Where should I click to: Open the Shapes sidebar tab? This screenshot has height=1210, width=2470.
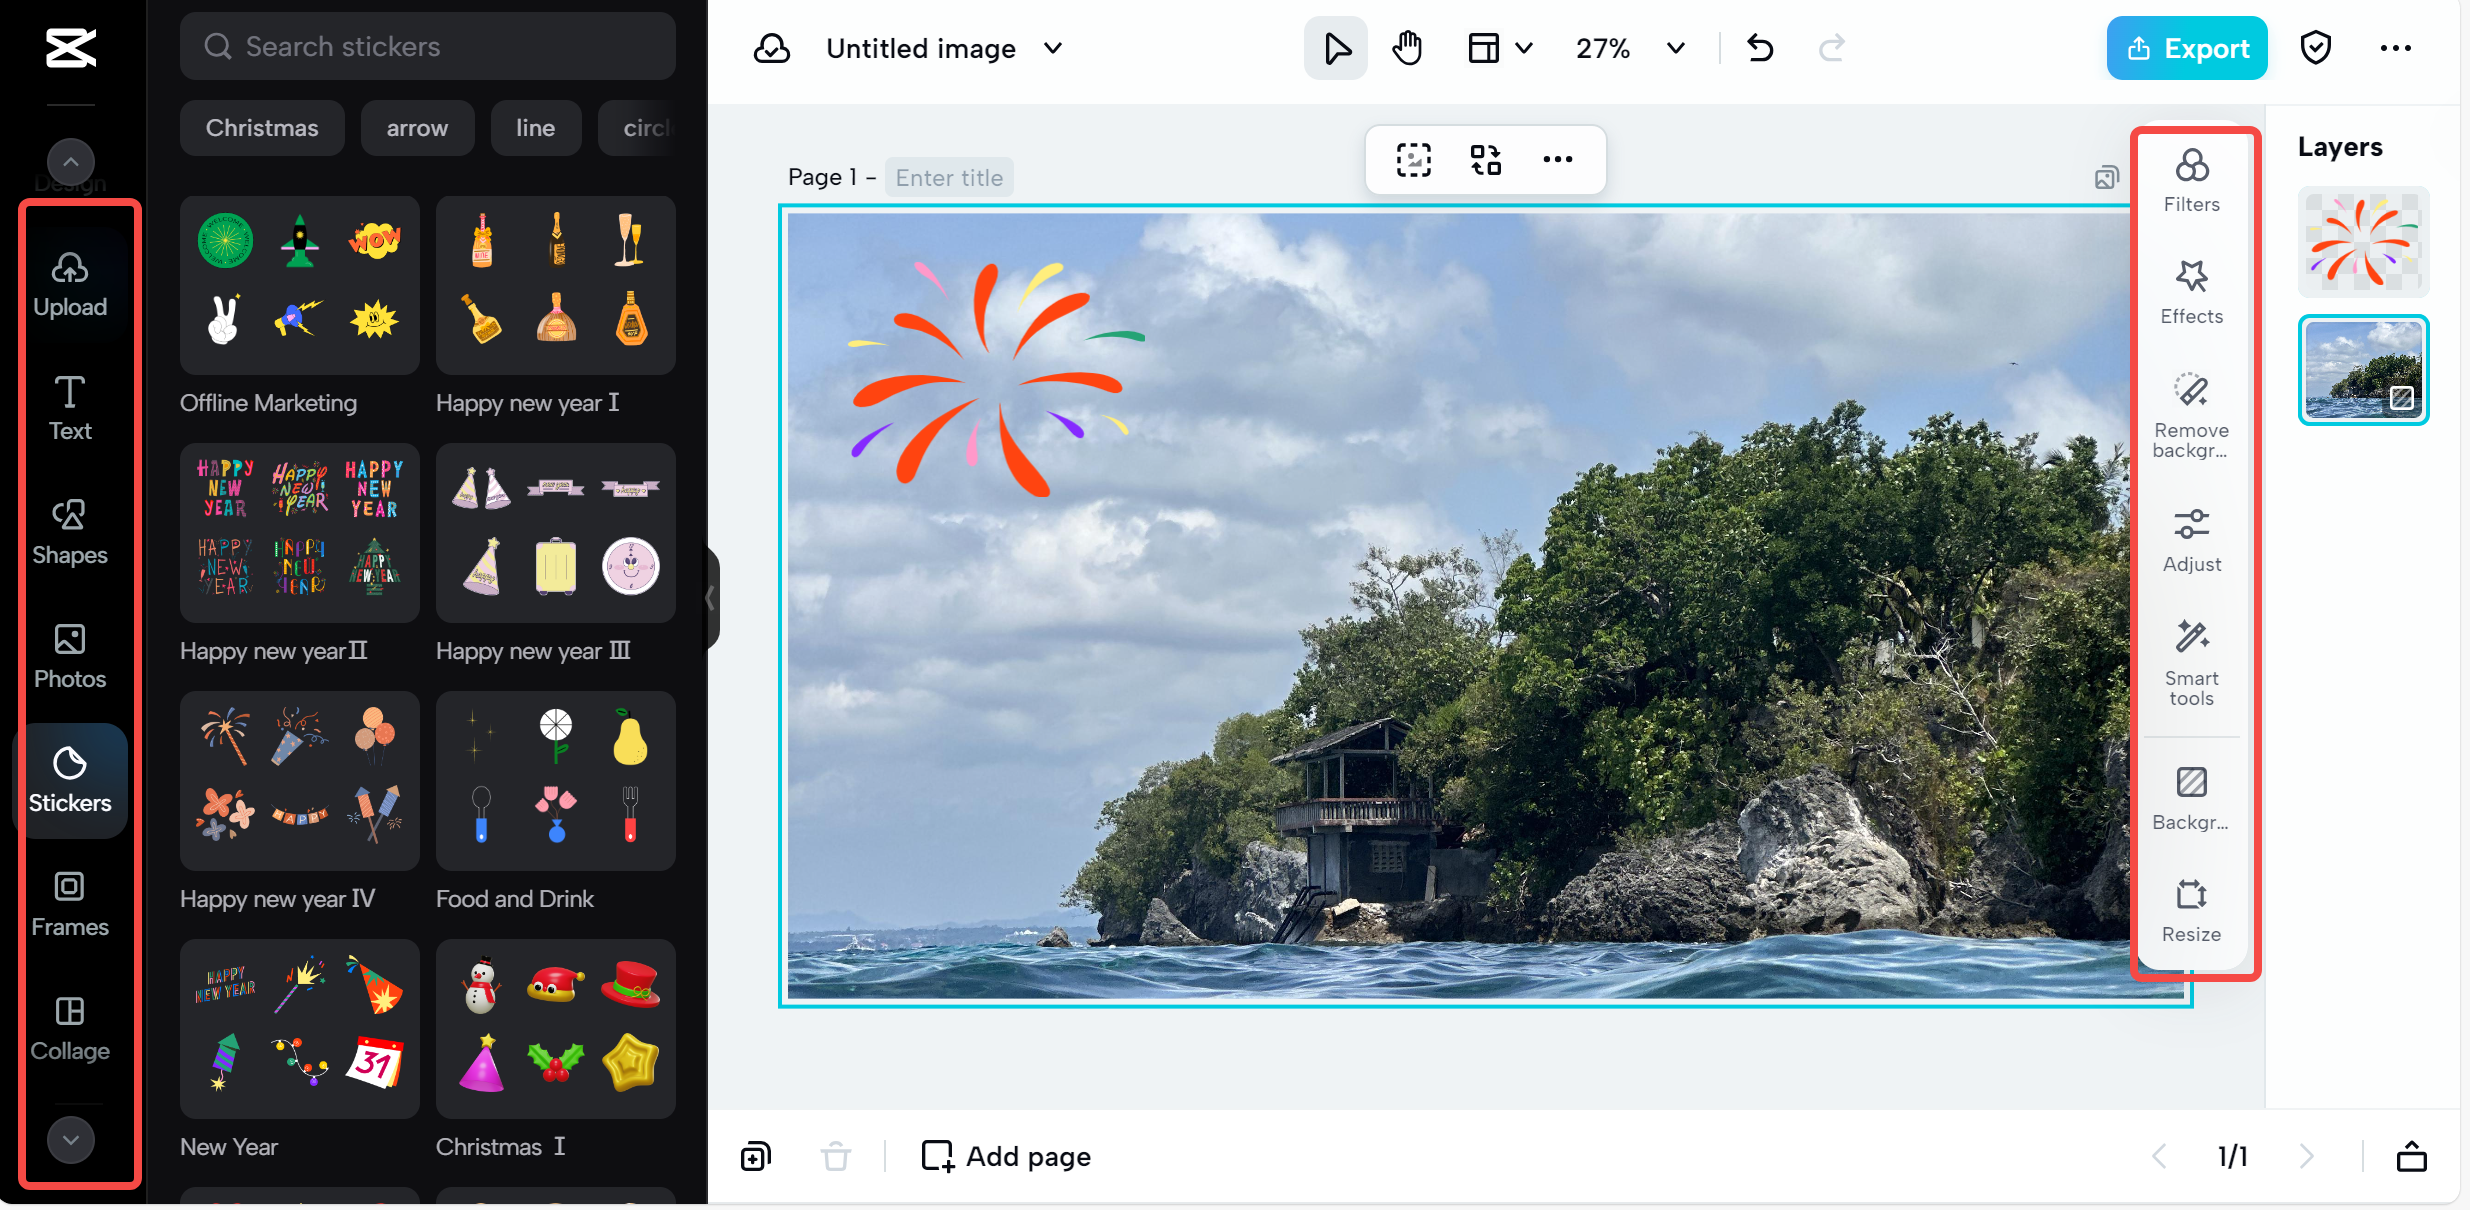coord(70,532)
